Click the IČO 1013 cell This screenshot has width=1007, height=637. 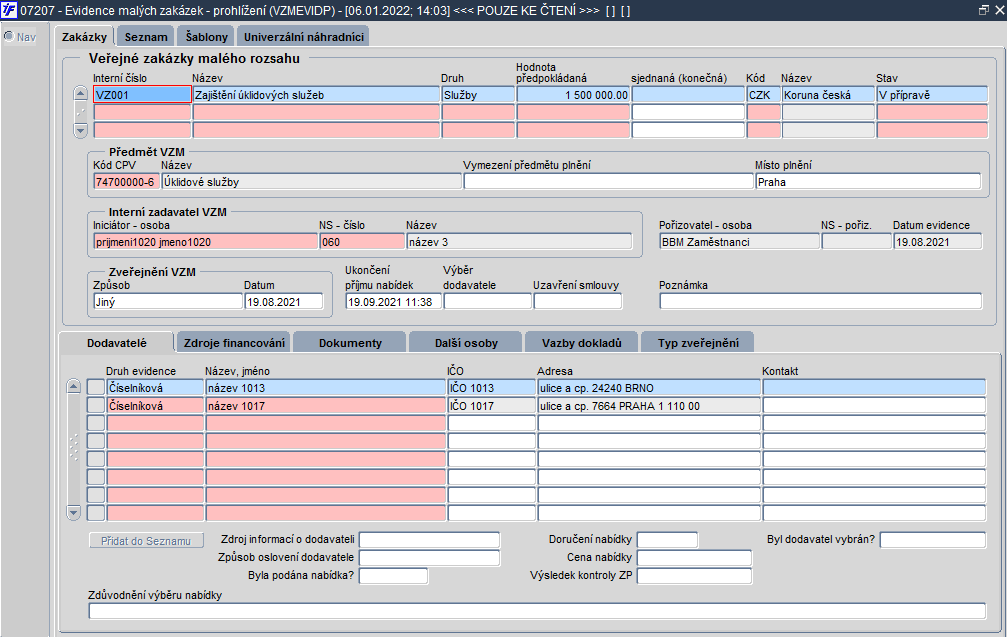click(491, 387)
